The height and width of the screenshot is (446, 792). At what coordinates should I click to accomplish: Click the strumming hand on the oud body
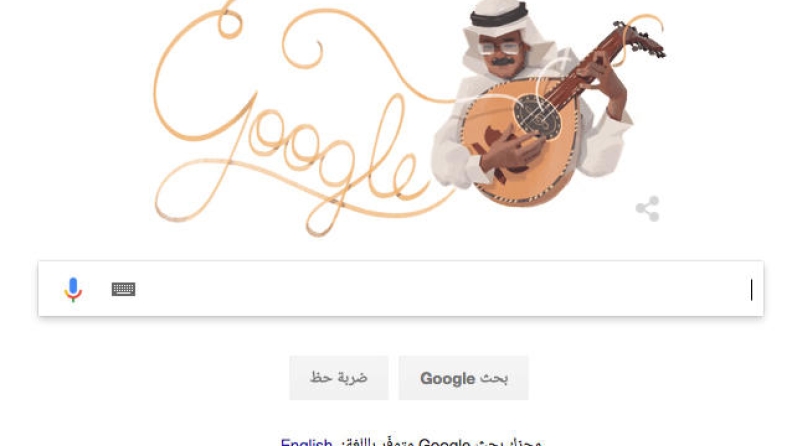click(510, 152)
